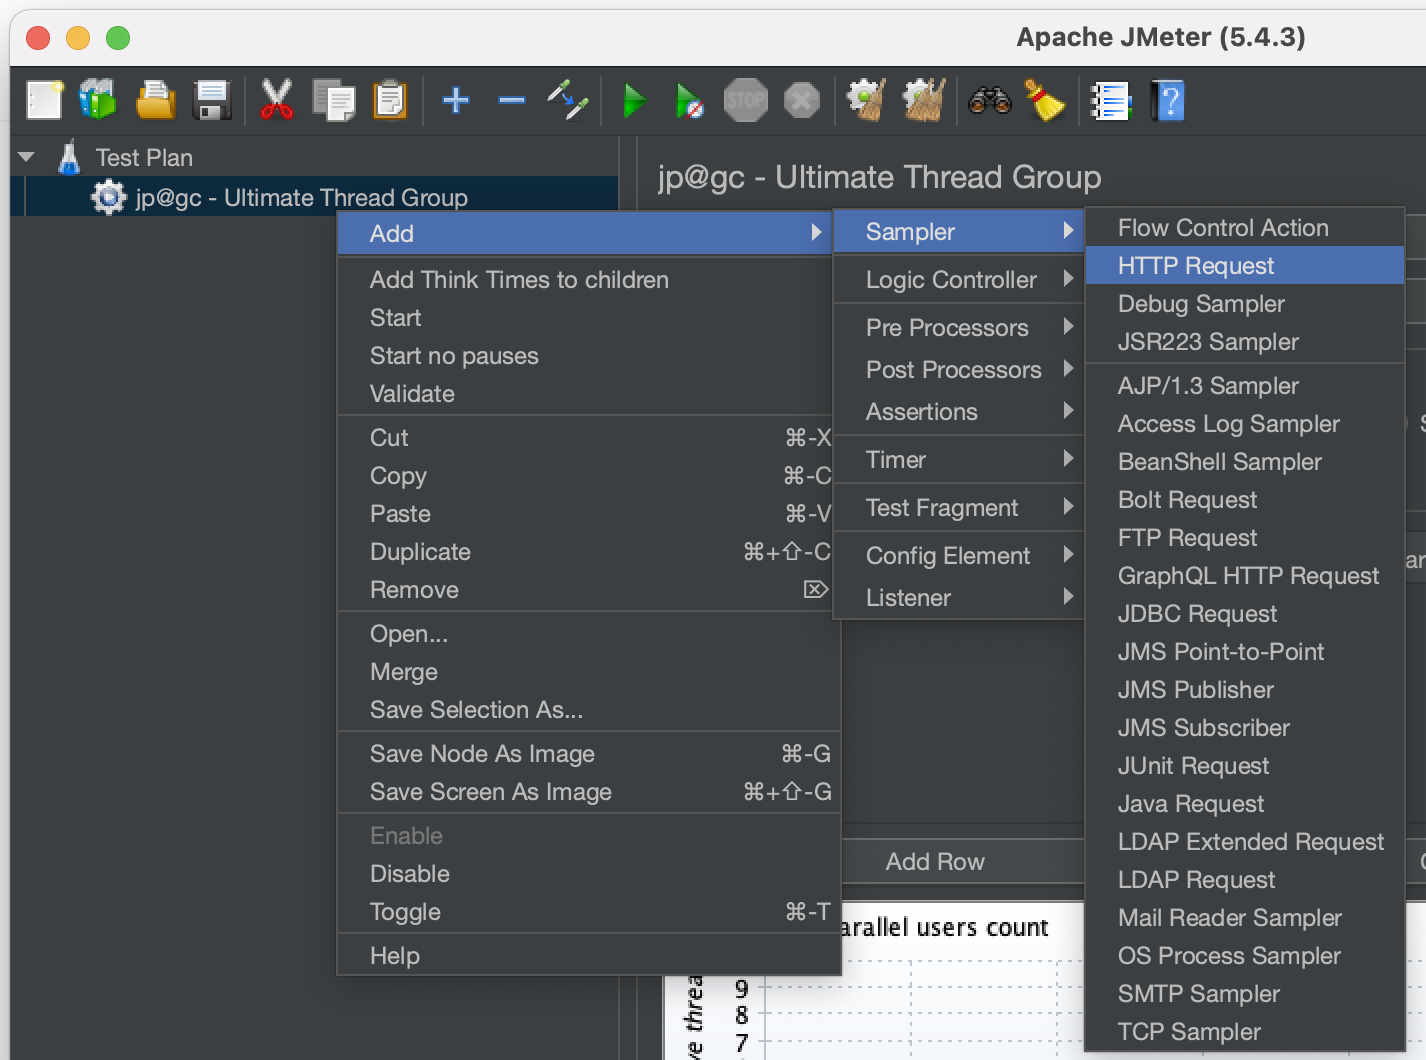Choose Debug Sampler
1426x1060 pixels.
point(1245,304)
